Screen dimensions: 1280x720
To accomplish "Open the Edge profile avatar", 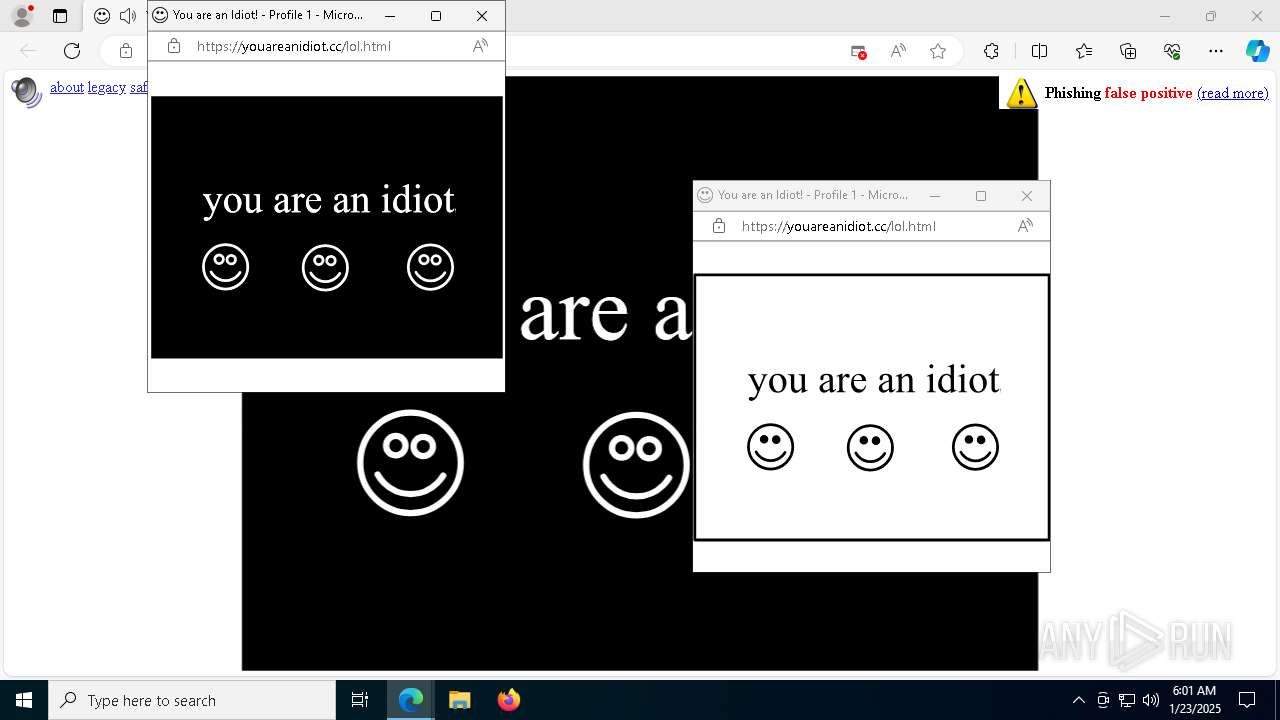I will pyautogui.click(x=22, y=16).
